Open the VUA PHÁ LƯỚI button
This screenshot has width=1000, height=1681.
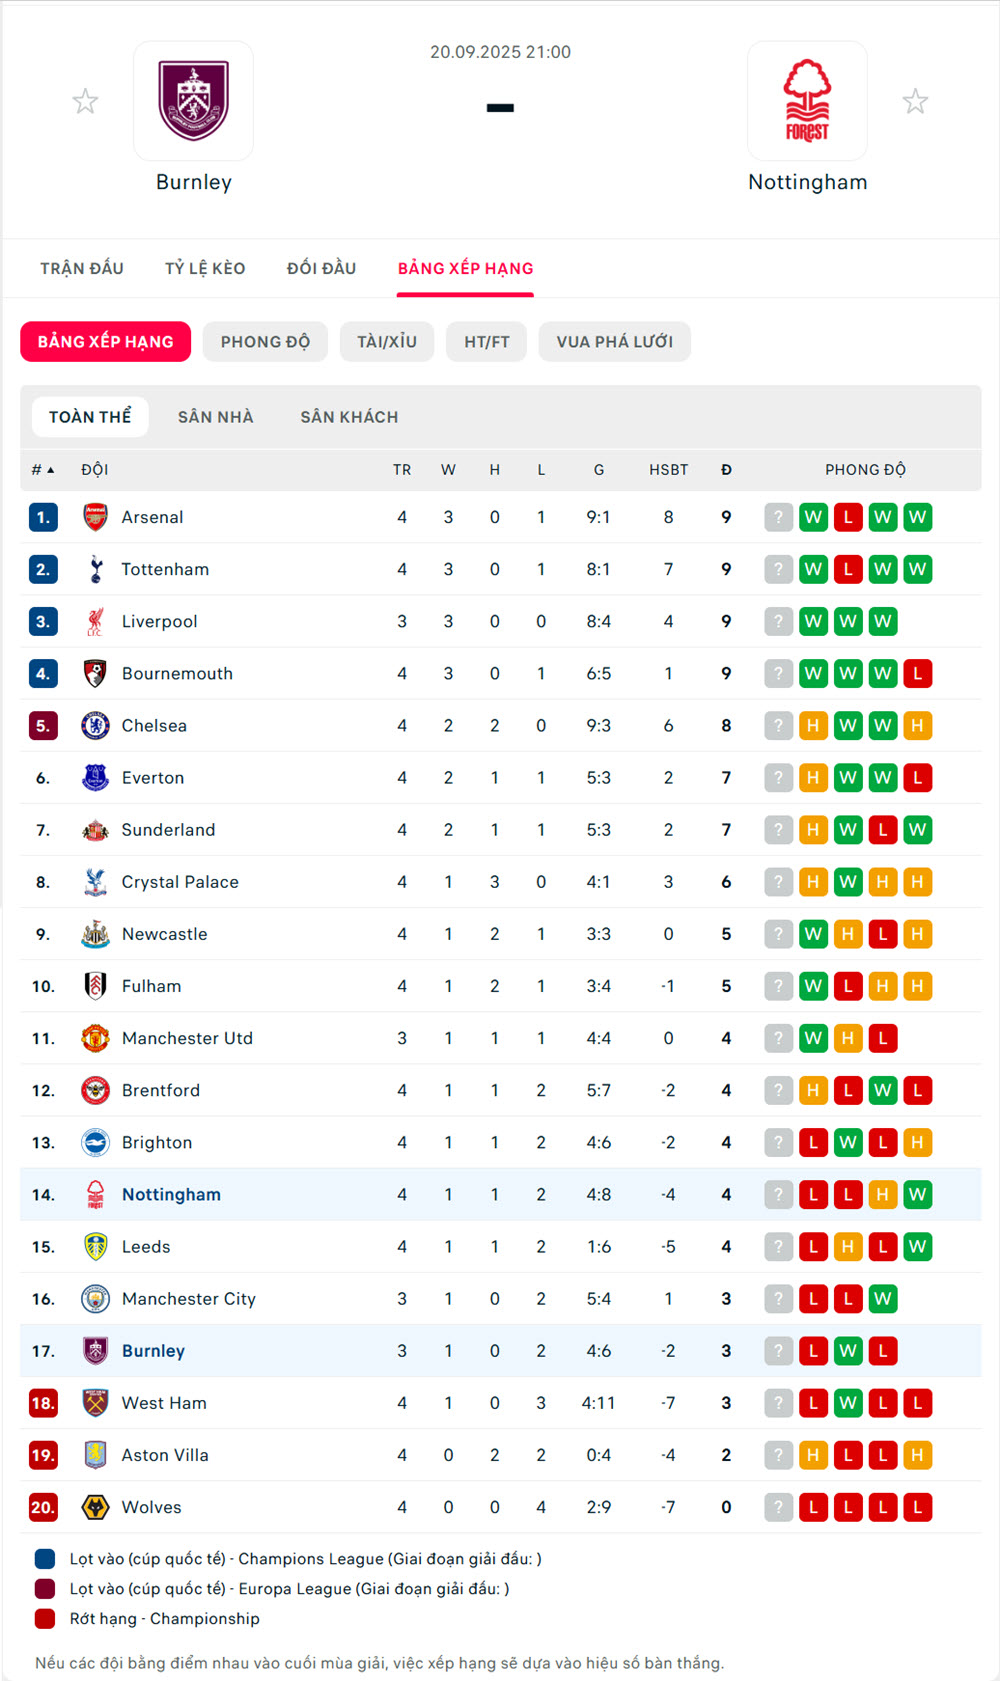pyautogui.click(x=614, y=342)
